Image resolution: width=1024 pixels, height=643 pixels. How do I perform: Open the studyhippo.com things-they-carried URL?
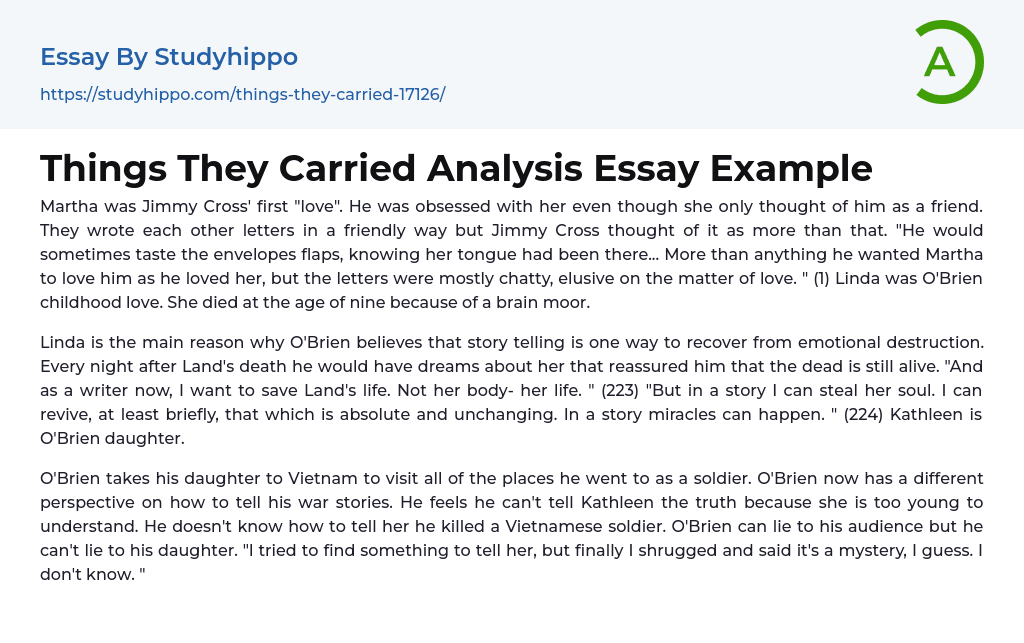click(242, 94)
